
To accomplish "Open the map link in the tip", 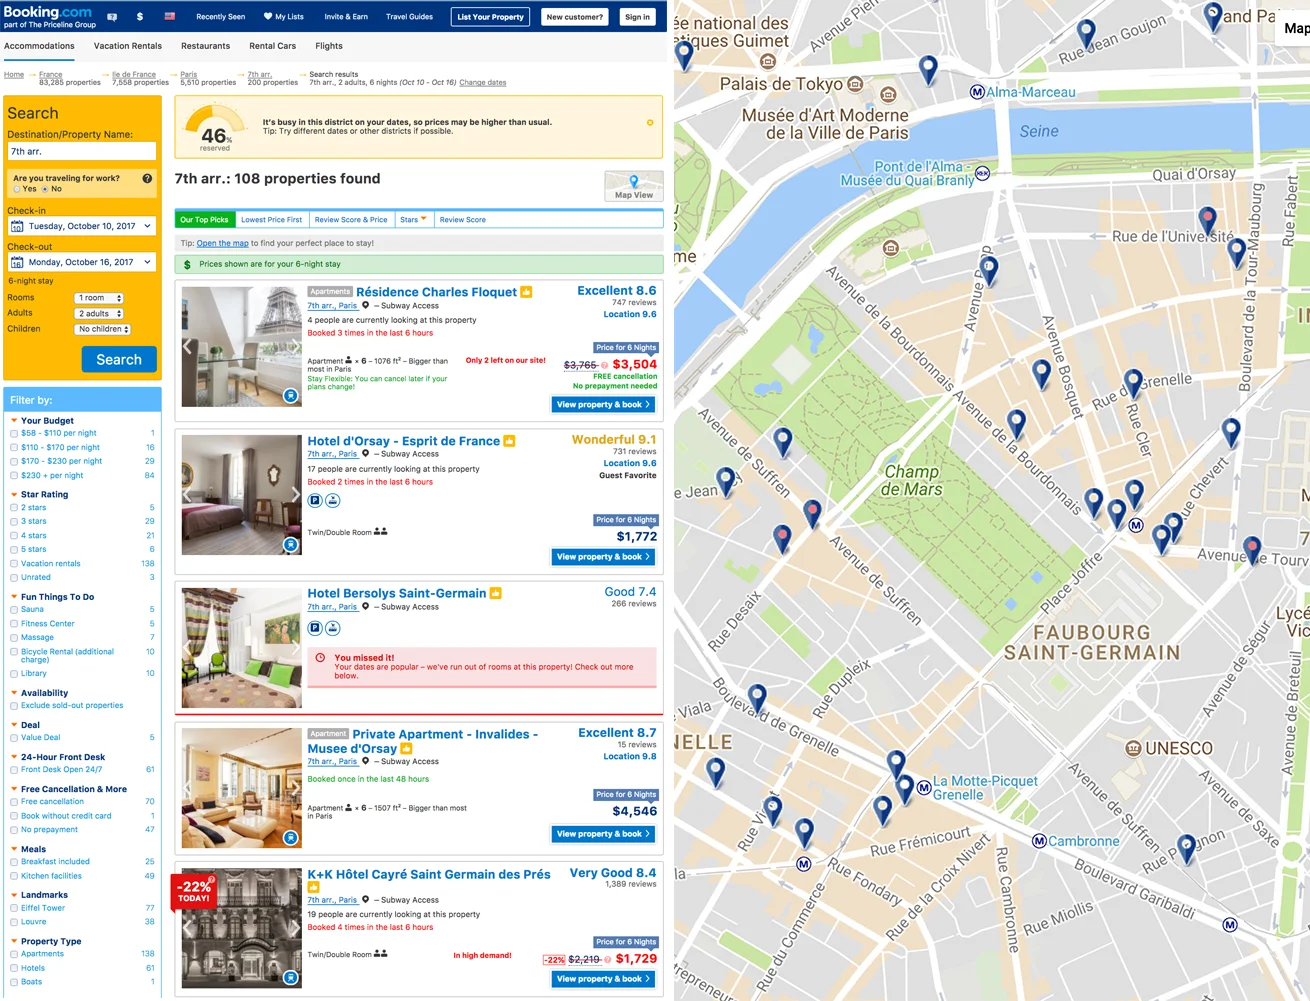I will coord(222,243).
